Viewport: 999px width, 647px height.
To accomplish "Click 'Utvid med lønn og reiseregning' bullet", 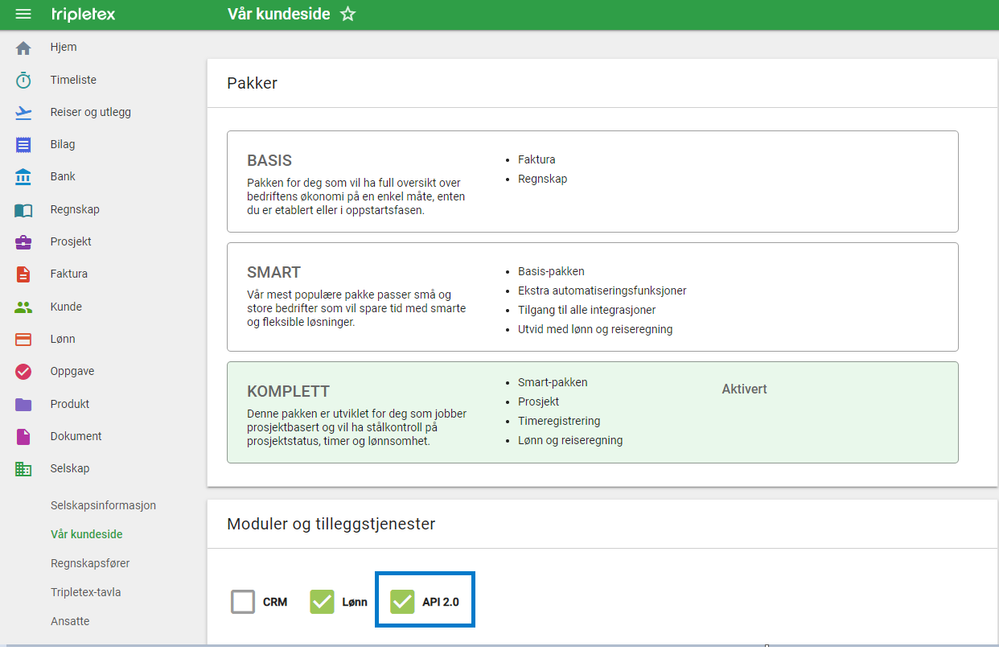I will 595,329.
